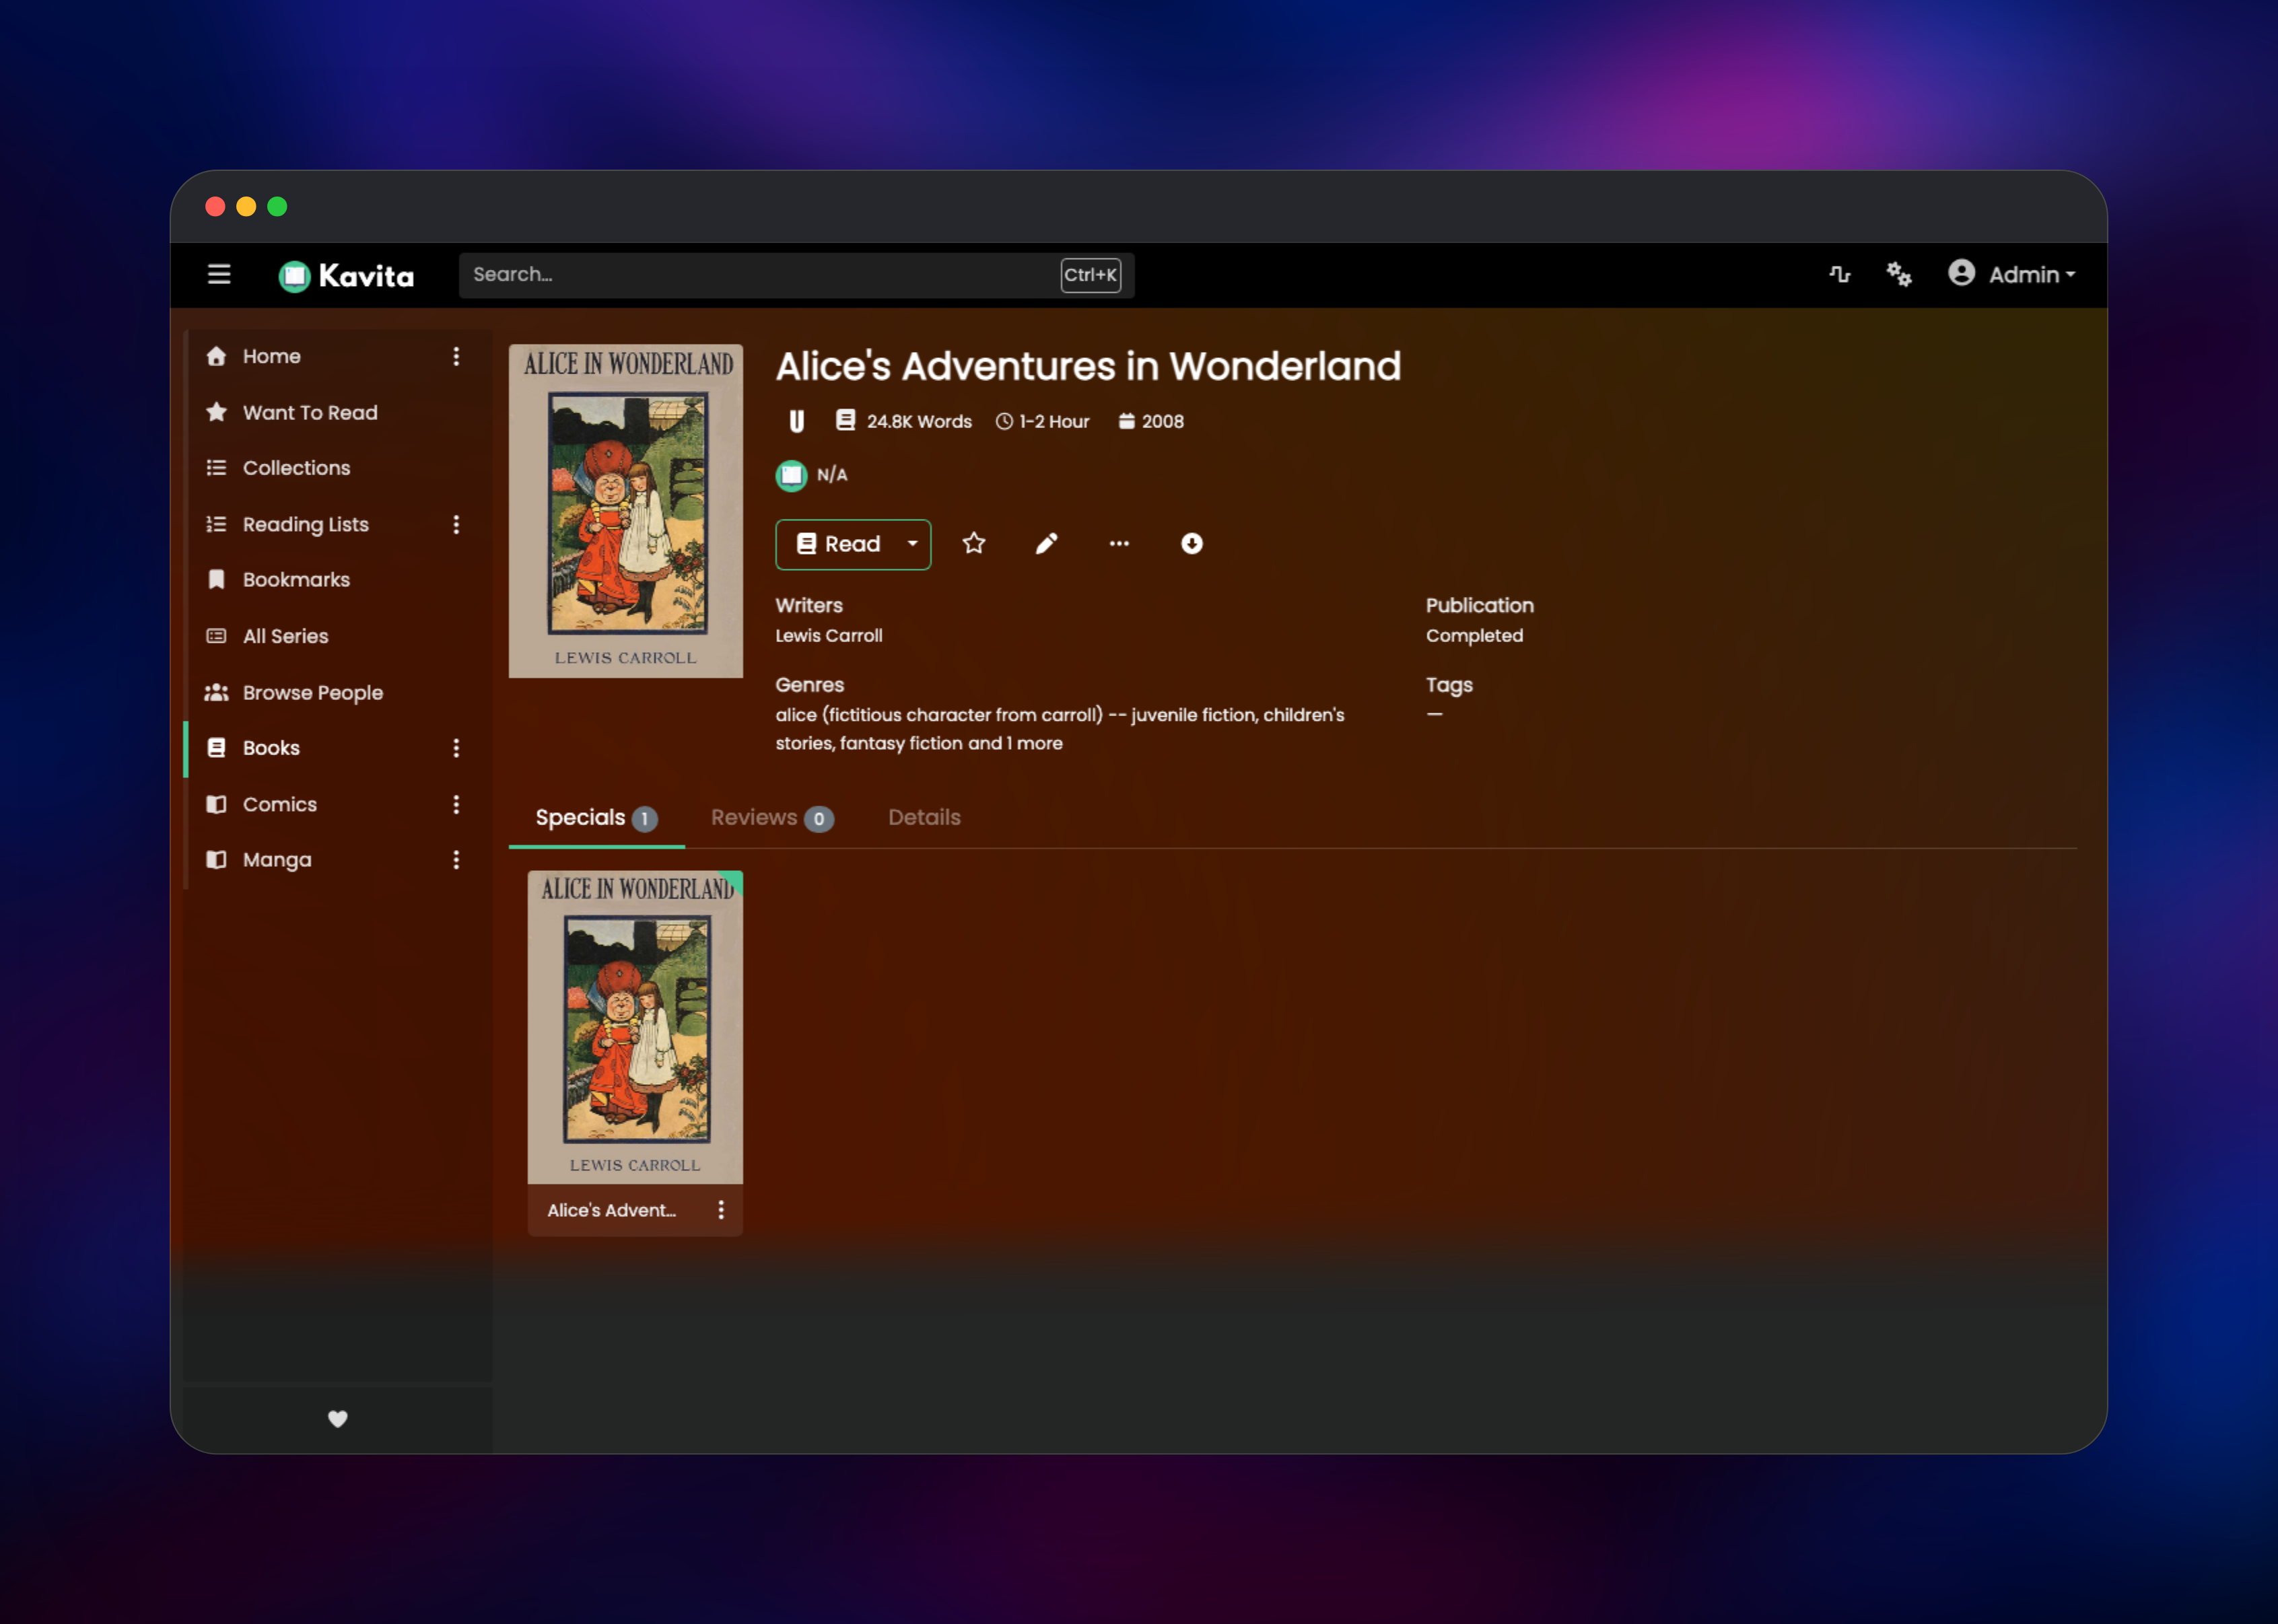The width and height of the screenshot is (2278, 1624).
Task: Open the Home item's three-dot menu
Action: 456,356
